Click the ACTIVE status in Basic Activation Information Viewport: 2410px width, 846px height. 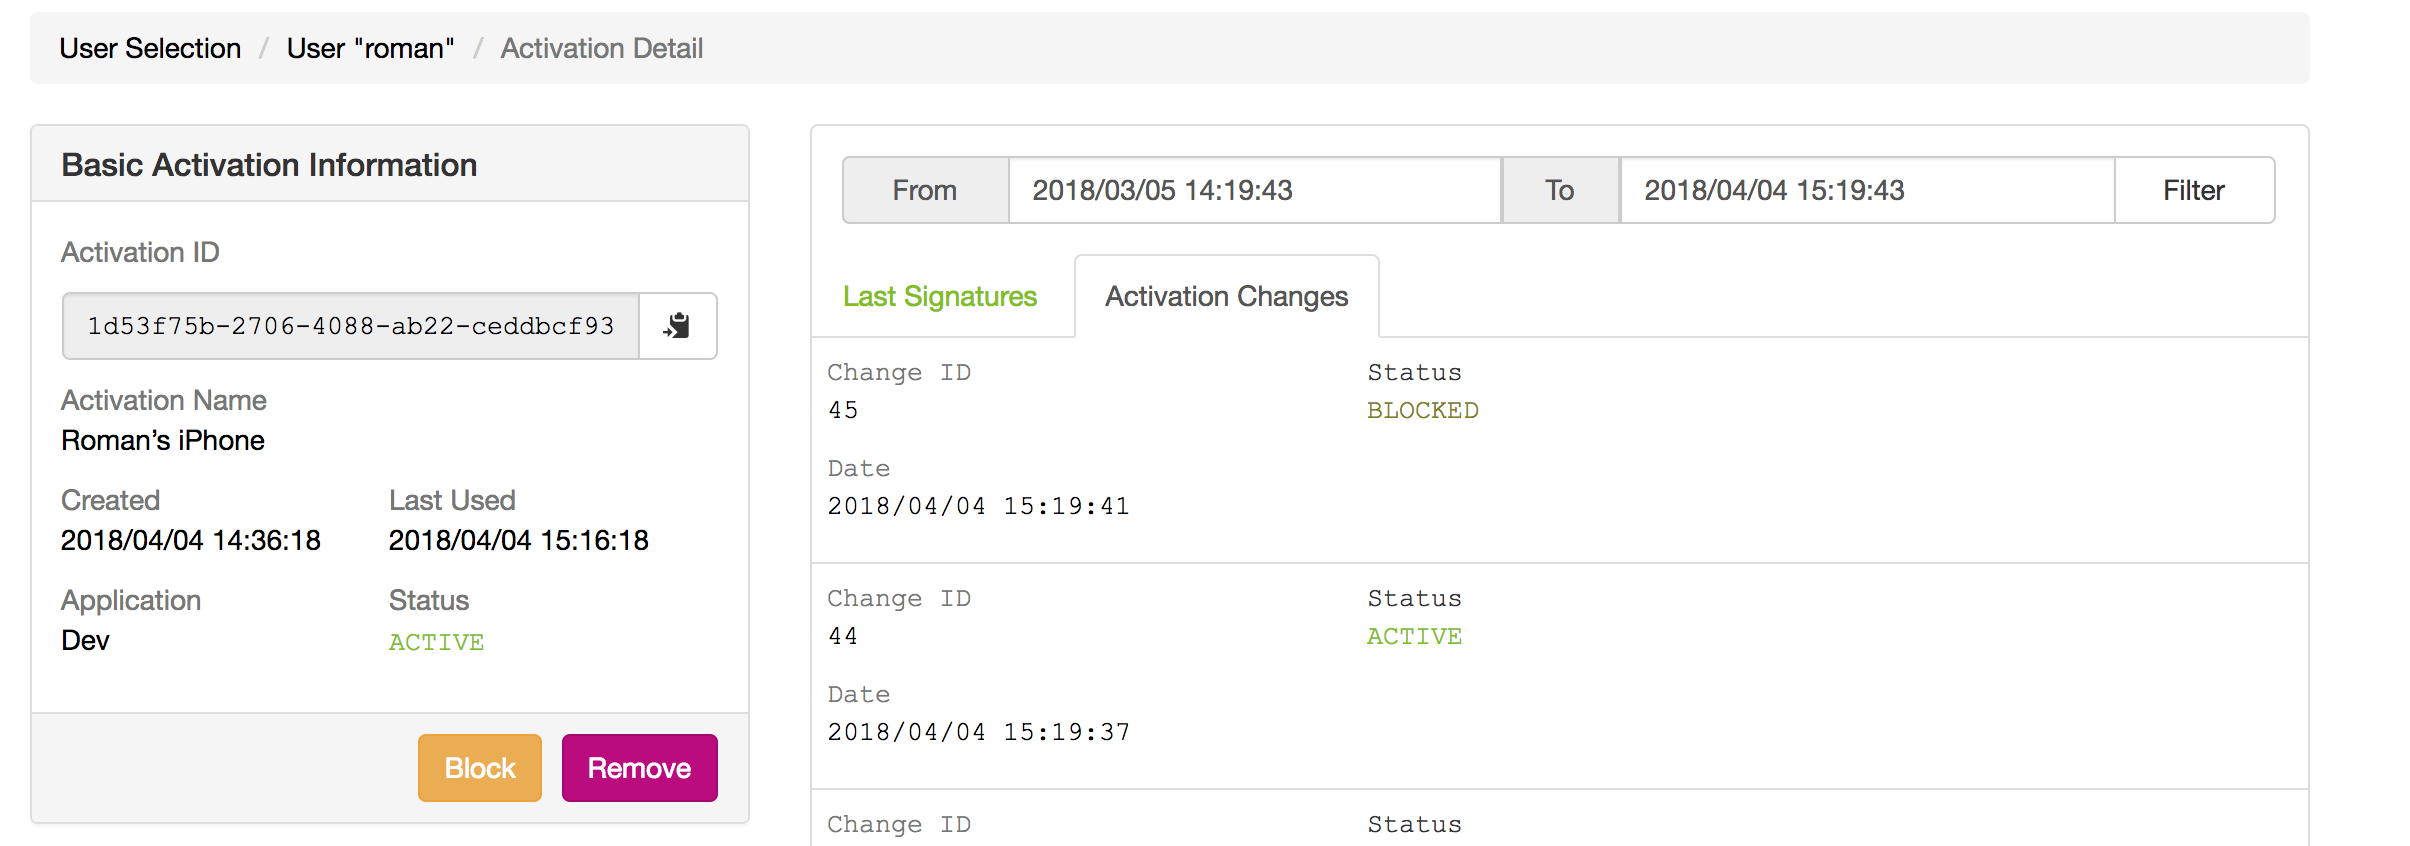point(436,642)
